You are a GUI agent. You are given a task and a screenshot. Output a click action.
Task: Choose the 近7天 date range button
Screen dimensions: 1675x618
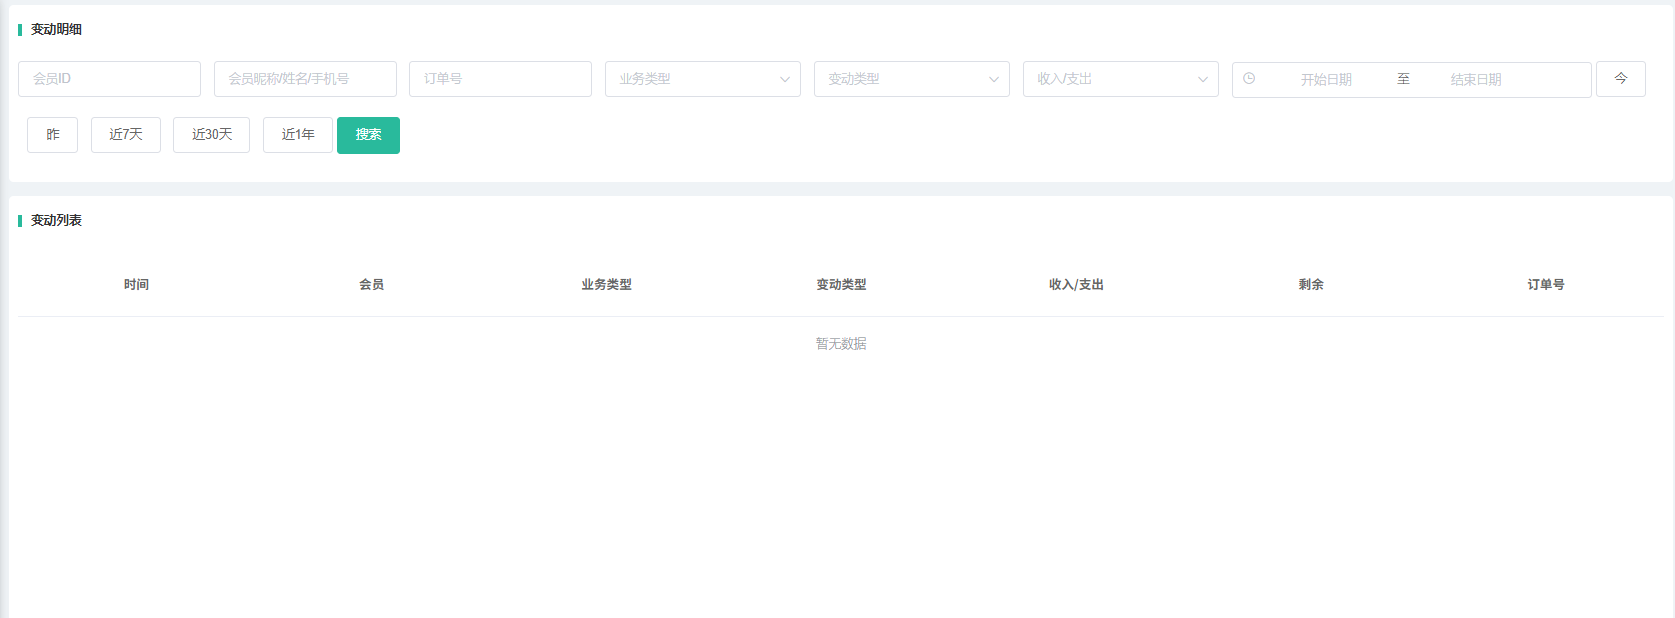point(126,135)
